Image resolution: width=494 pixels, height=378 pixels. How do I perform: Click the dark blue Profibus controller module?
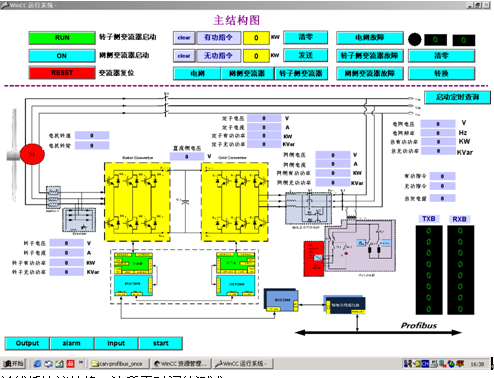pyautogui.click(x=345, y=305)
